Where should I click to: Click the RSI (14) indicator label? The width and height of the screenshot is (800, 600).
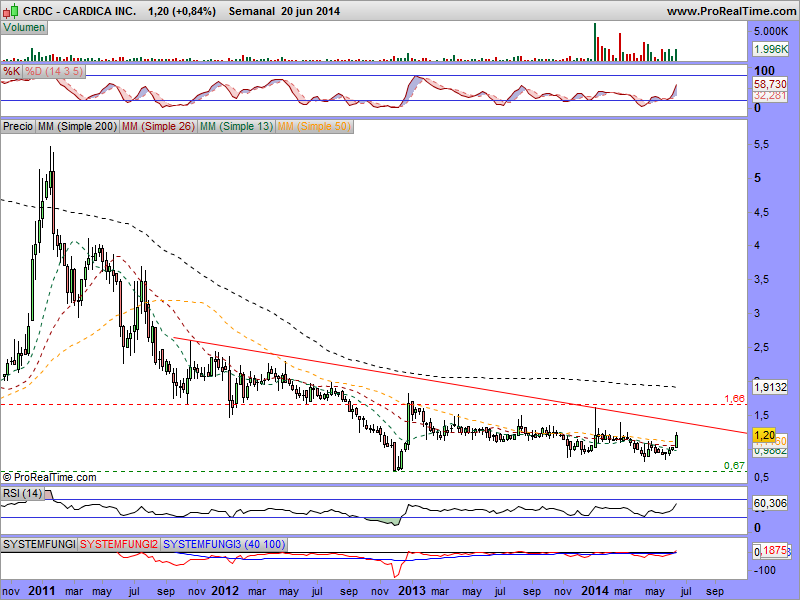(22, 493)
